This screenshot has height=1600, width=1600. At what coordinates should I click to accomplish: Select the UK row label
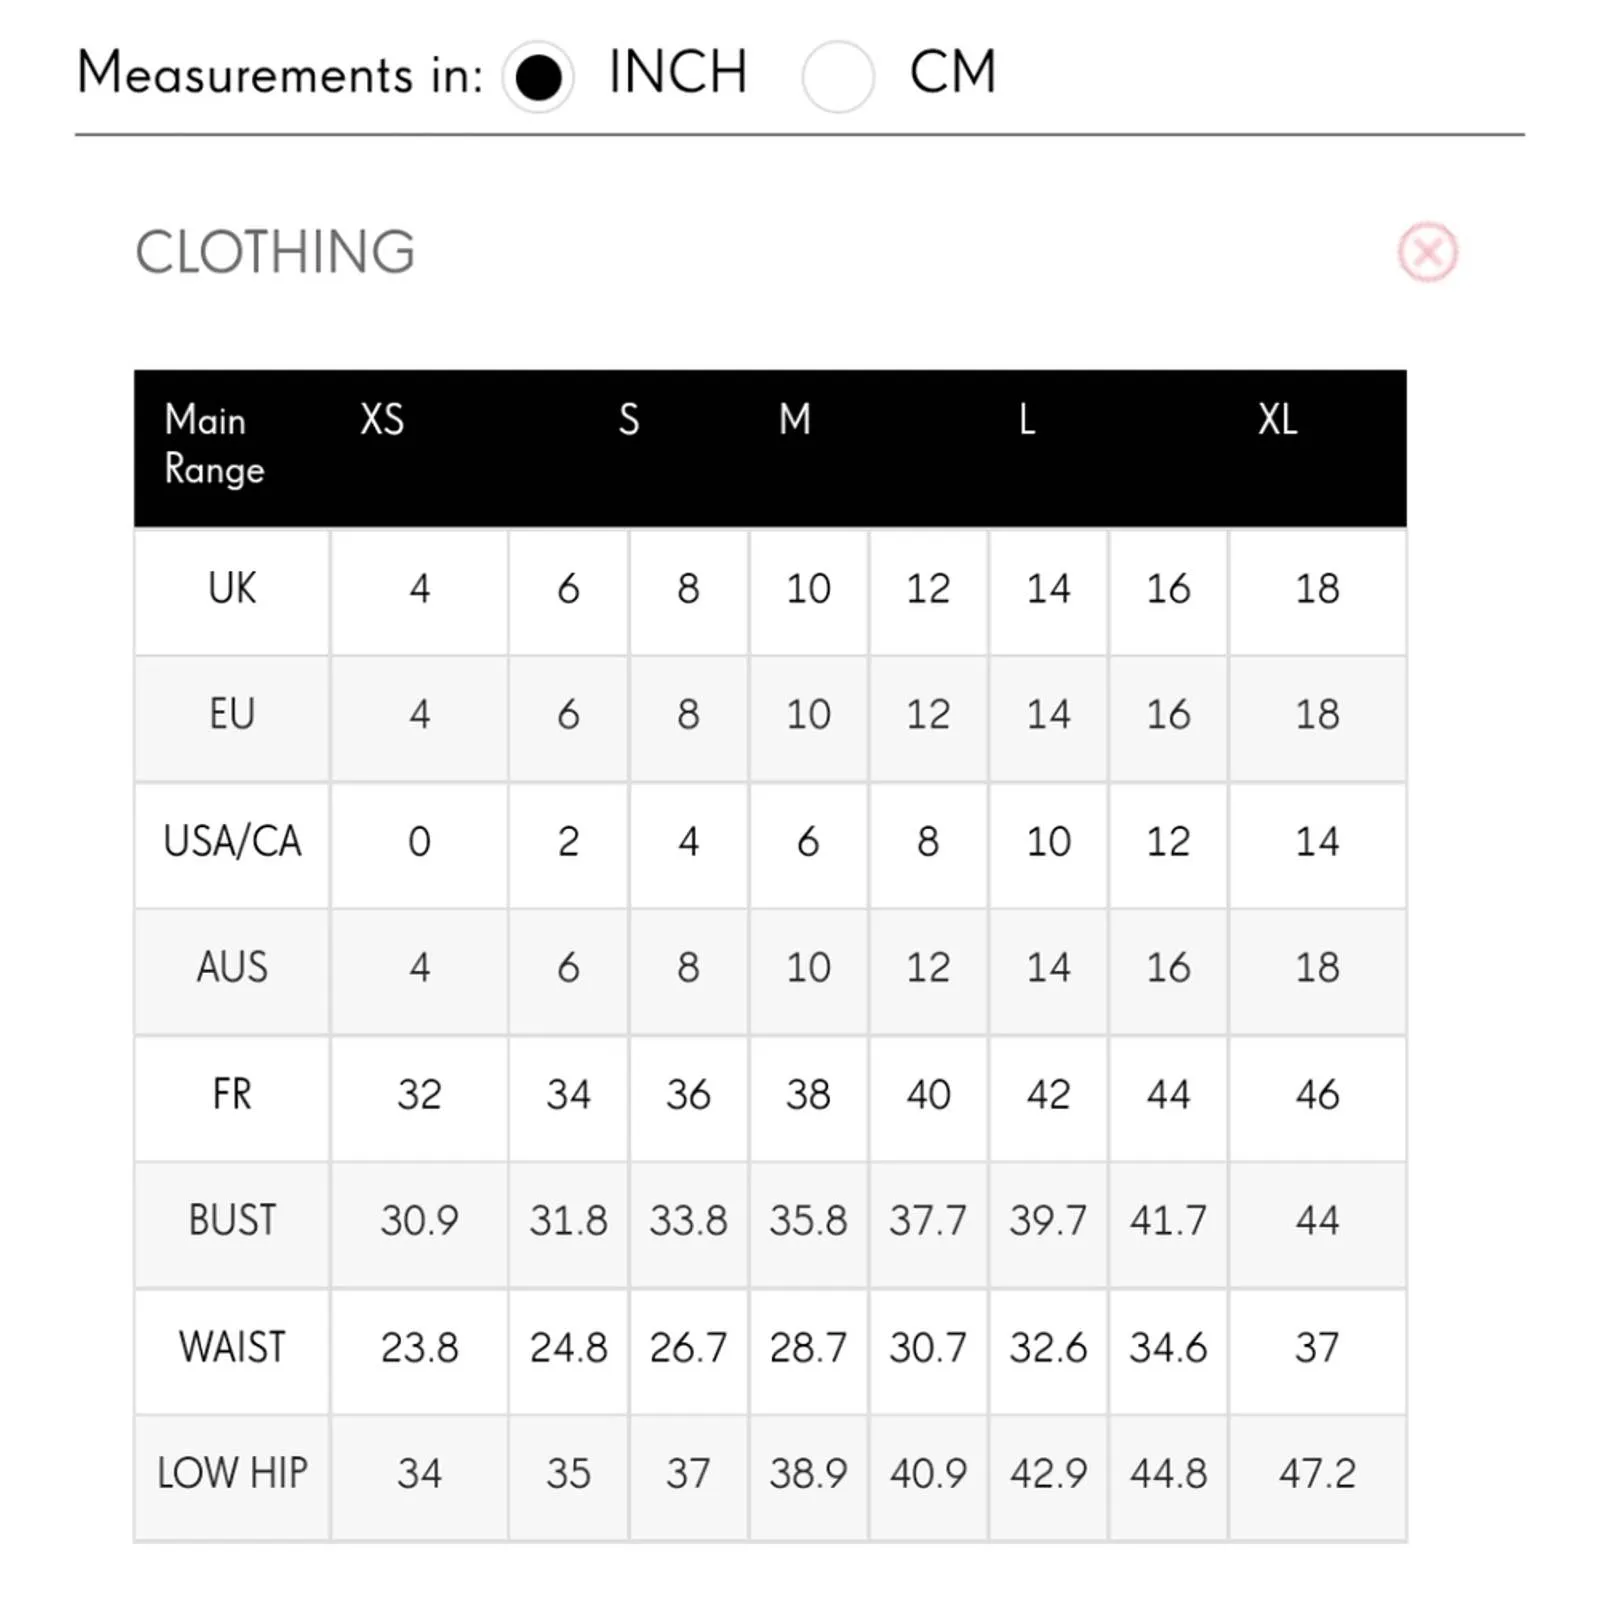point(232,589)
